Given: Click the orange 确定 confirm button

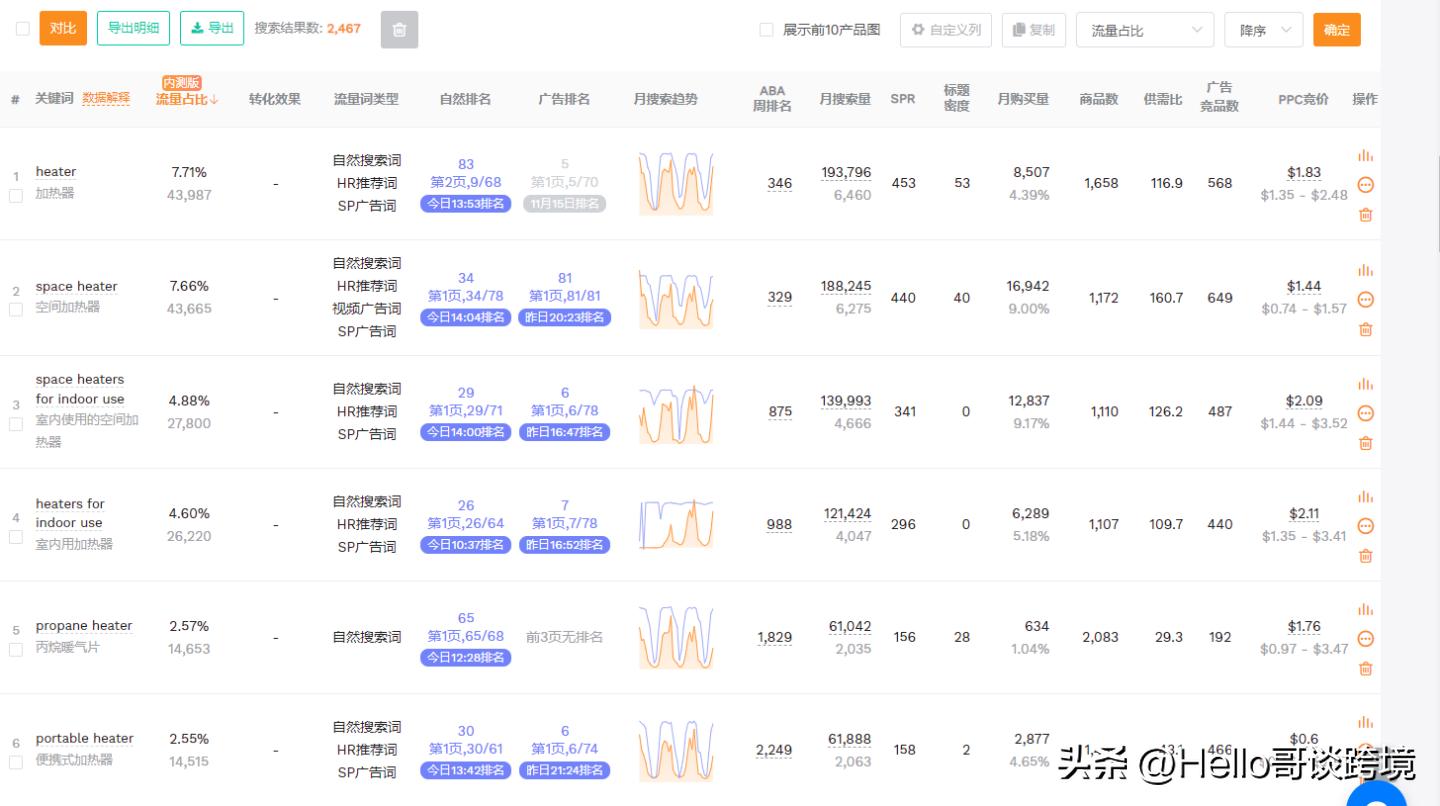Looking at the screenshot, I should pyautogui.click(x=1336, y=29).
